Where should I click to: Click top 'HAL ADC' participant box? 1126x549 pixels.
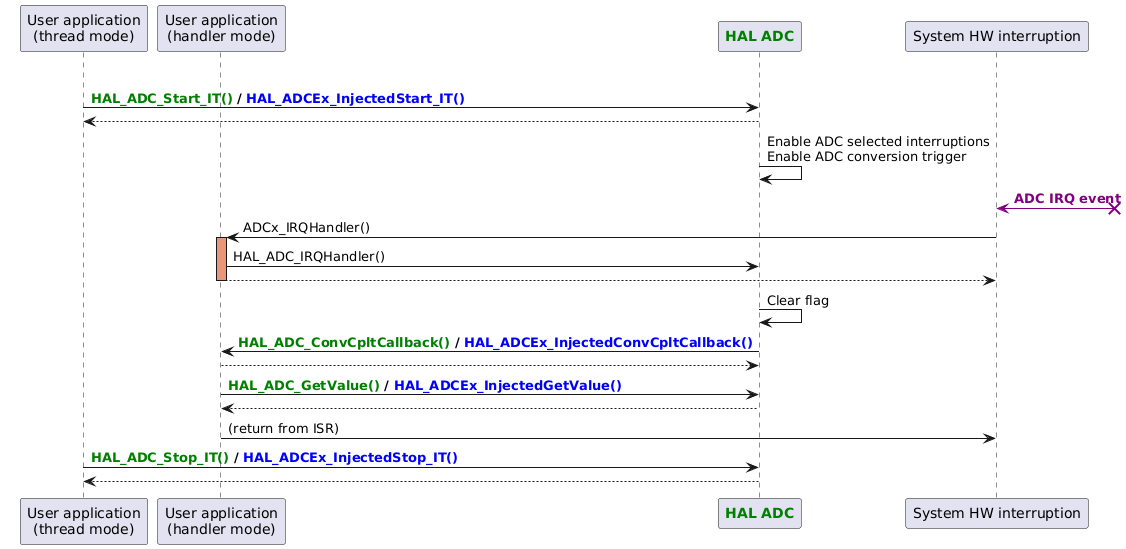click(x=760, y=37)
